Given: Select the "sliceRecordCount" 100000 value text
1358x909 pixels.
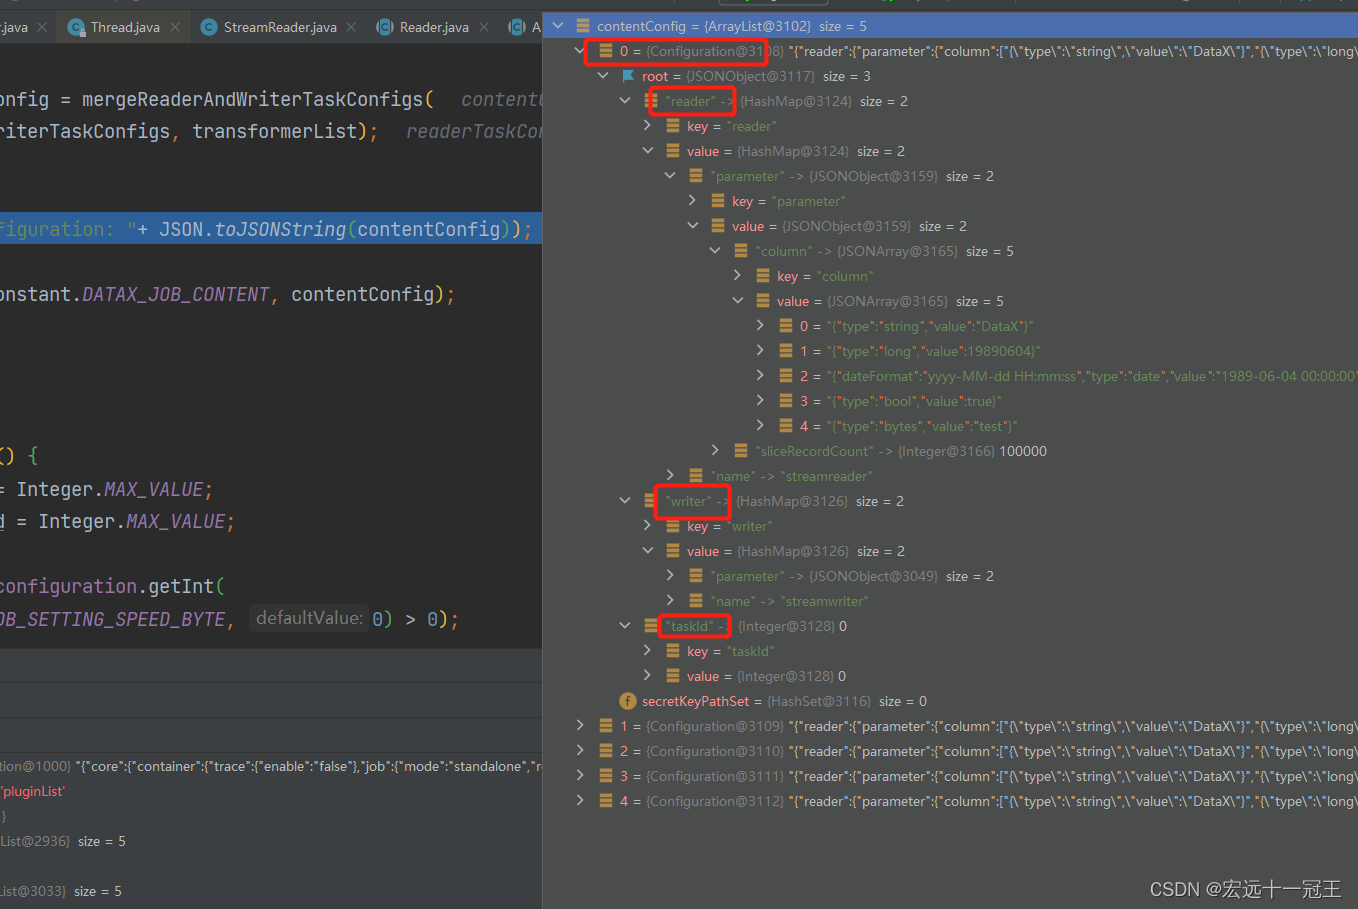Looking at the screenshot, I should pos(1023,451).
